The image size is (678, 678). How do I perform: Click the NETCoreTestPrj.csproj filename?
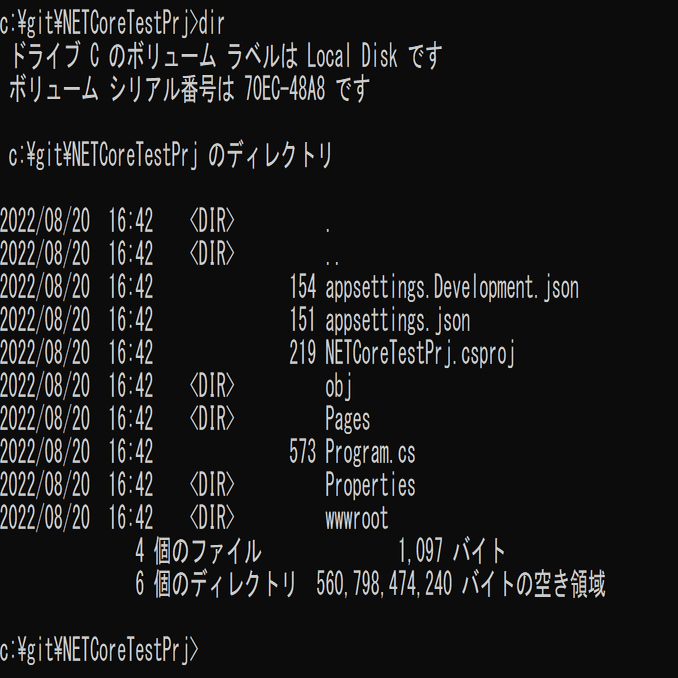tap(419, 353)
